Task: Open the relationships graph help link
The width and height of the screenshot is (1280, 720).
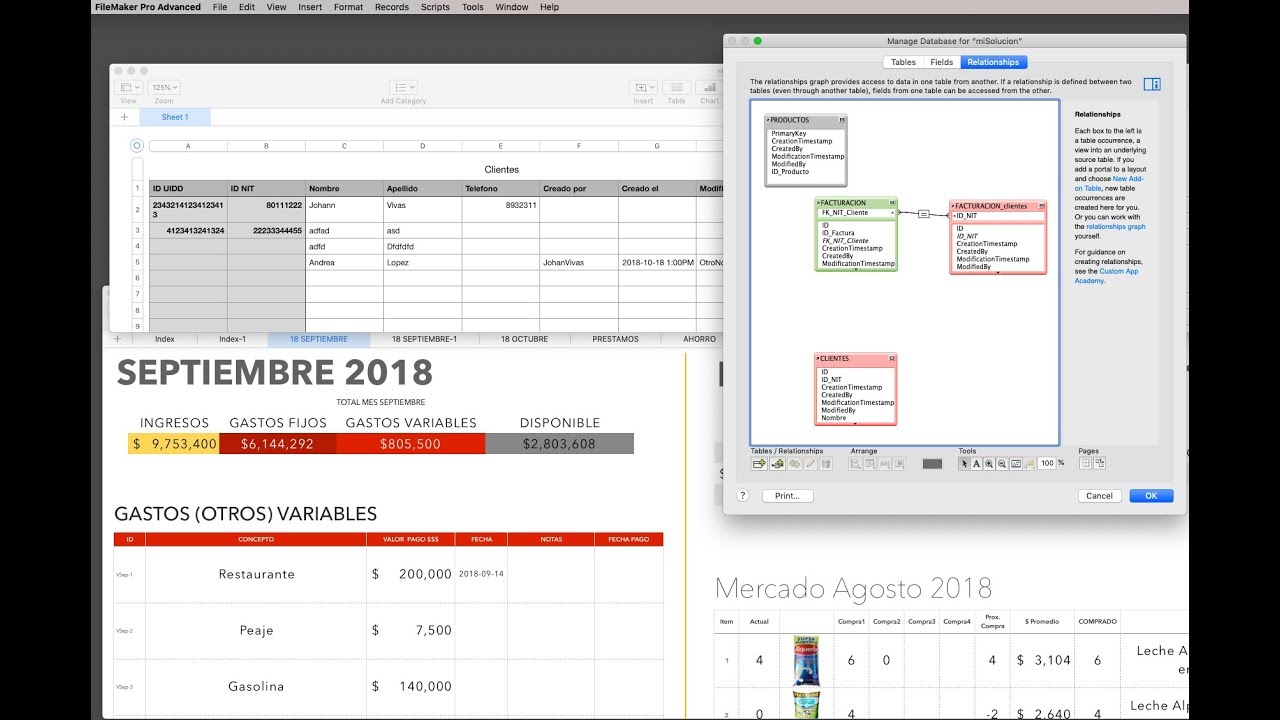Action: [x=1116, y=226]
